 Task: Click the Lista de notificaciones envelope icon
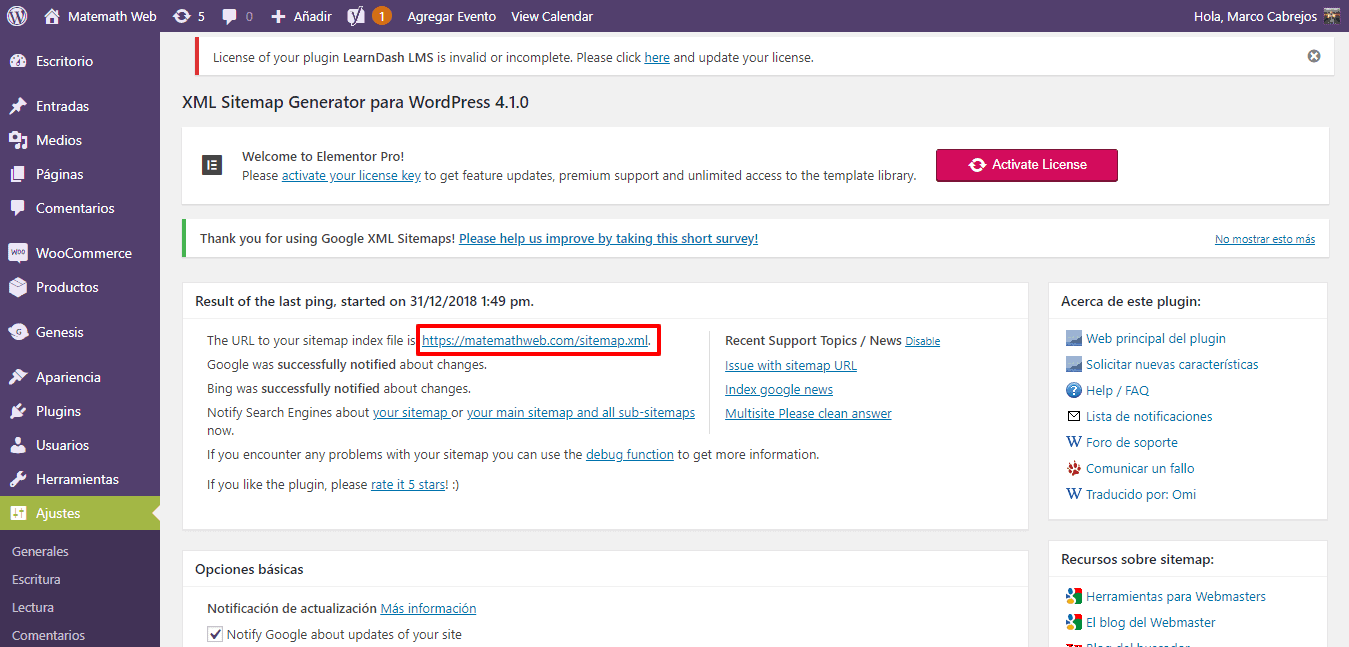1074,416
